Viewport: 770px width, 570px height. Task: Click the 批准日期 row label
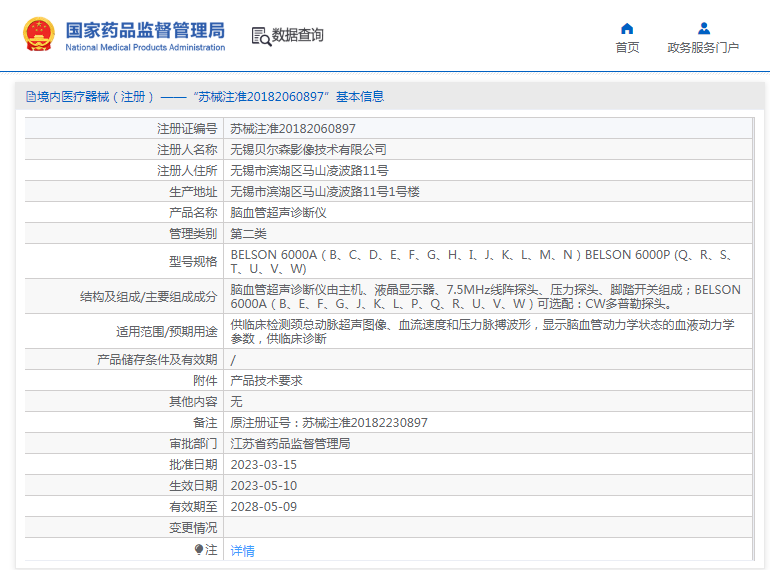click(193, 465)
